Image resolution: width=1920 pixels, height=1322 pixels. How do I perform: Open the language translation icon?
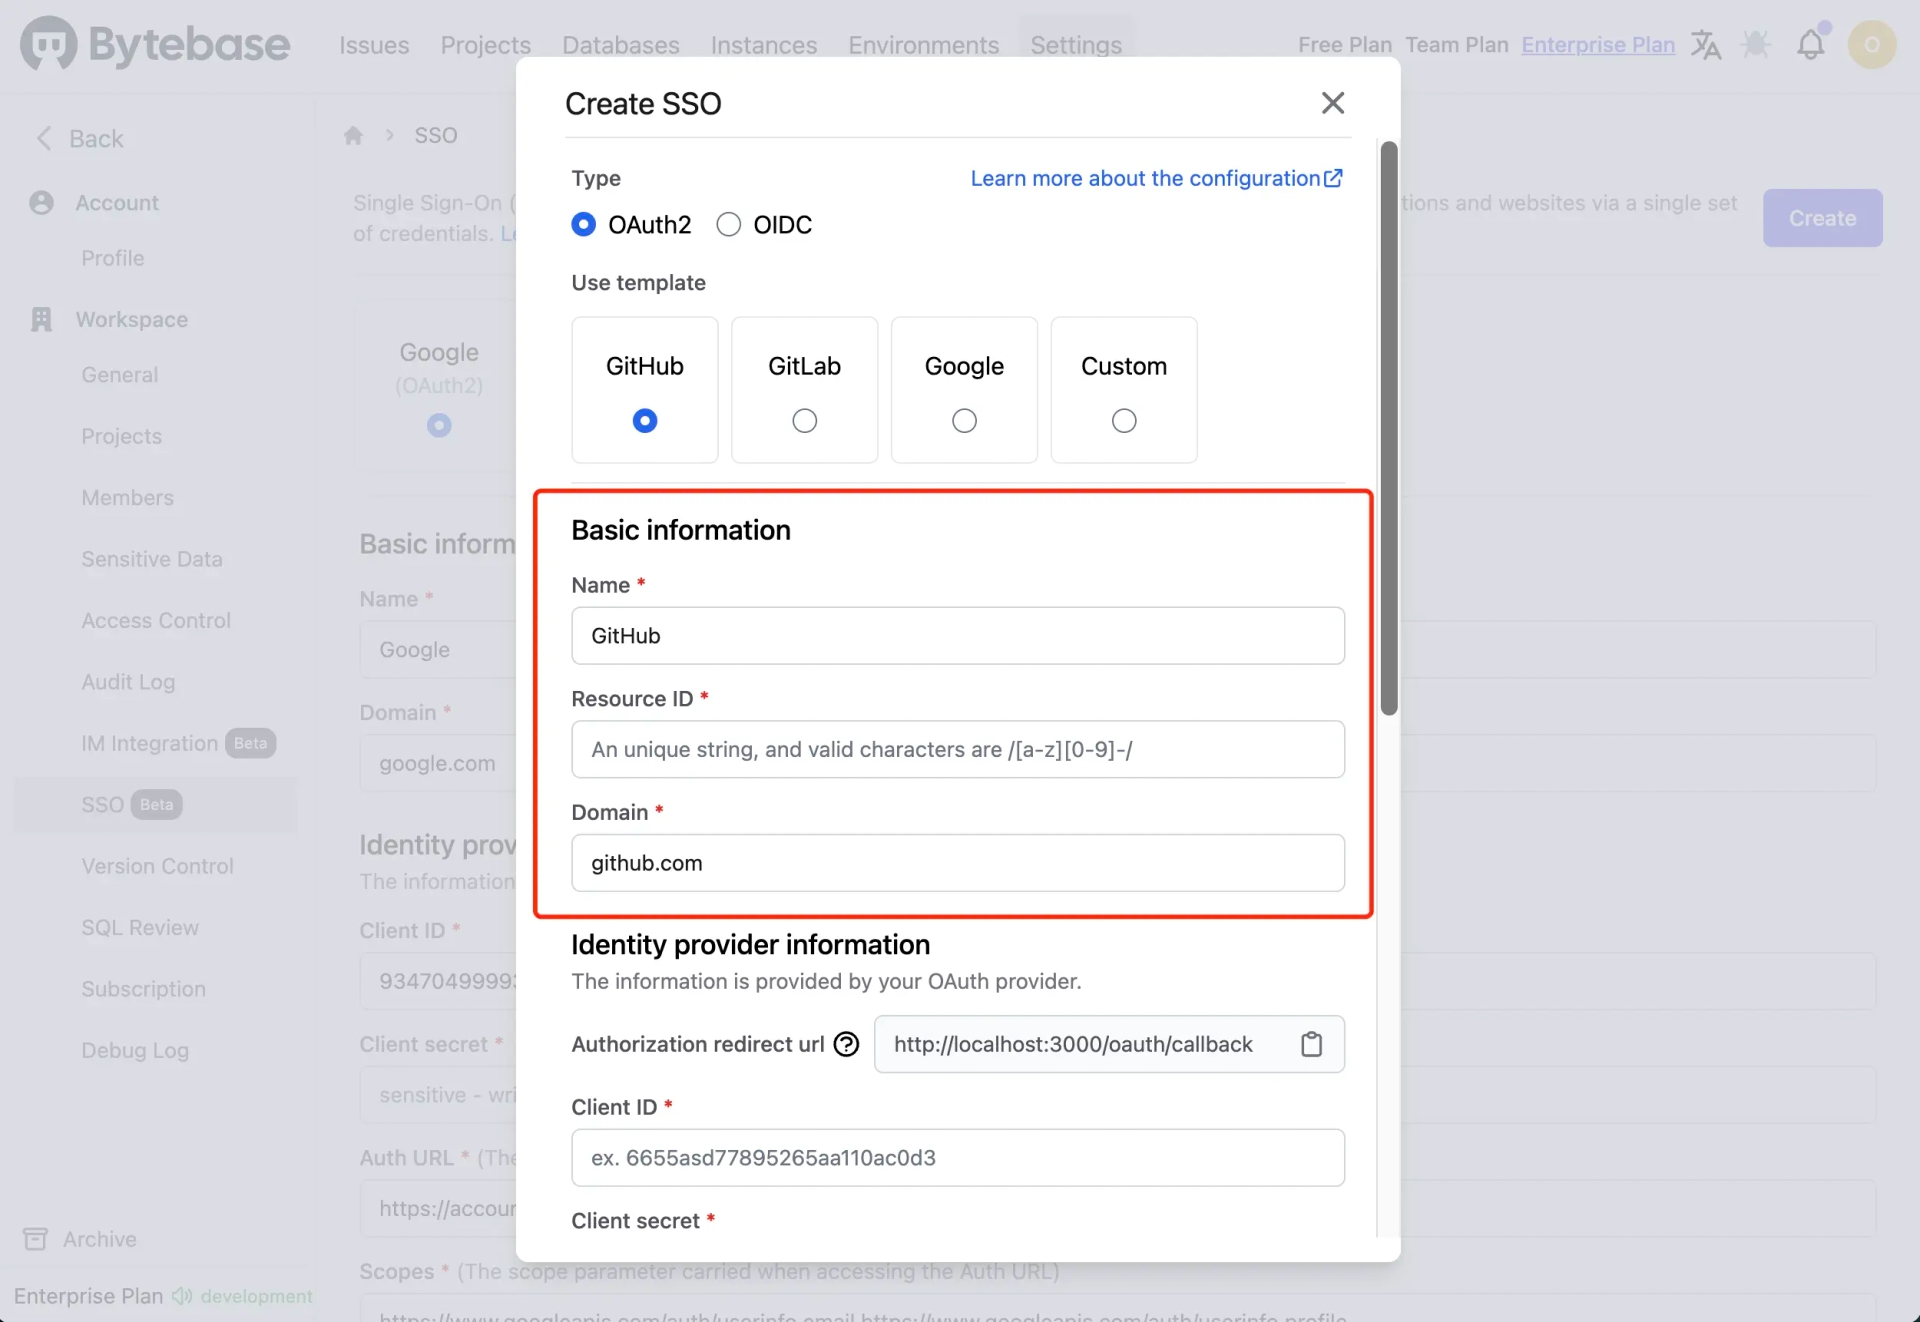1706,45
